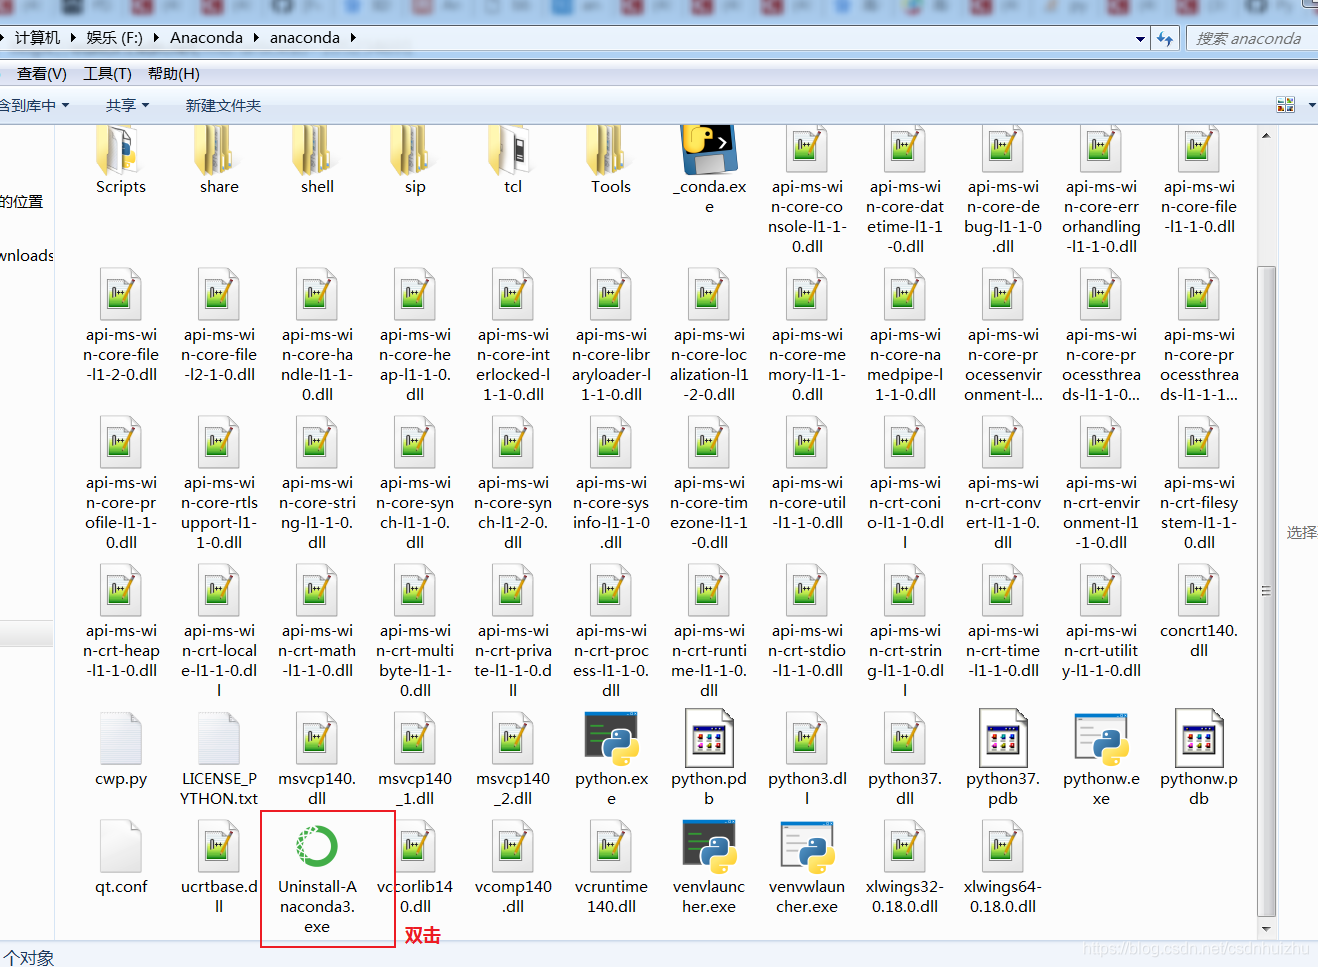Select the api-ms-win-crt-time-l1-1-0.dll file
This screenshot has height=967, width=1318.
point(1003,622)
